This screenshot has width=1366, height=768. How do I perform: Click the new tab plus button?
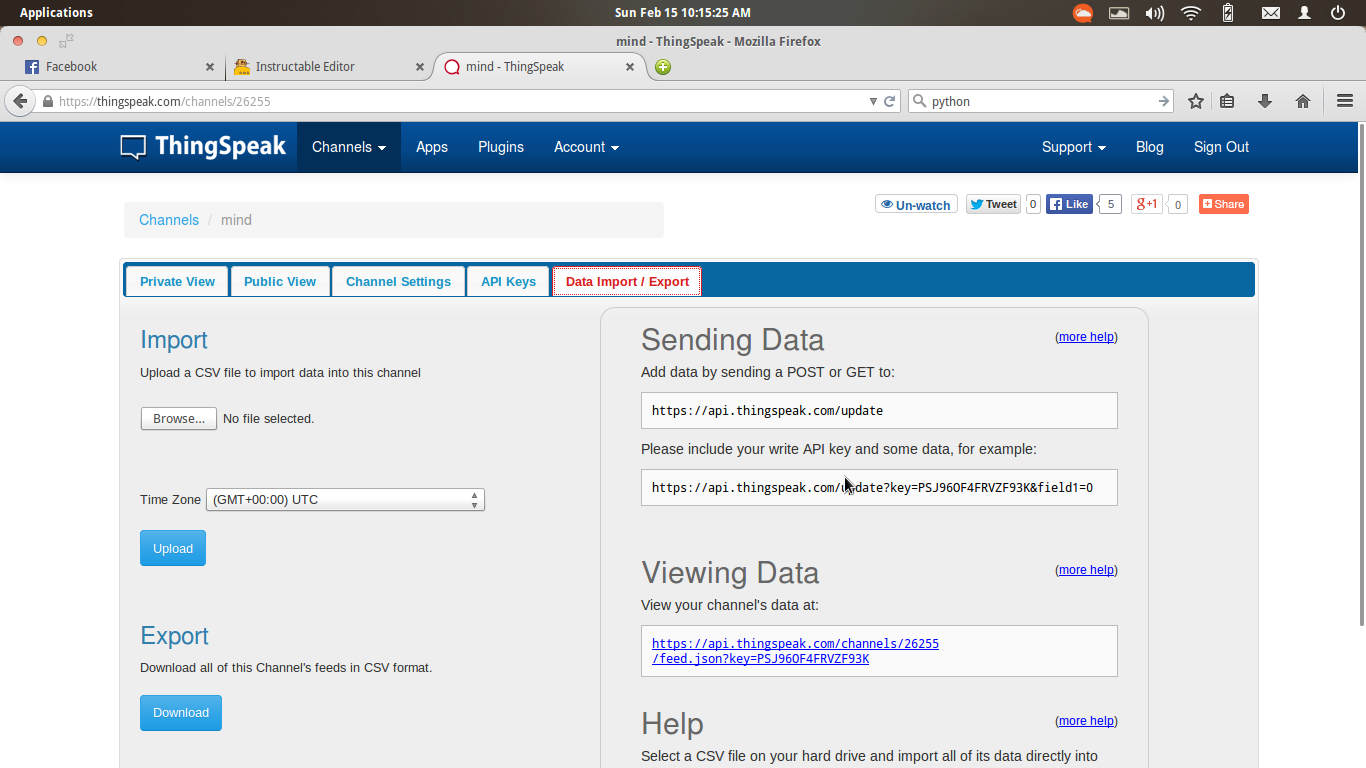click(x=662, y=67)
